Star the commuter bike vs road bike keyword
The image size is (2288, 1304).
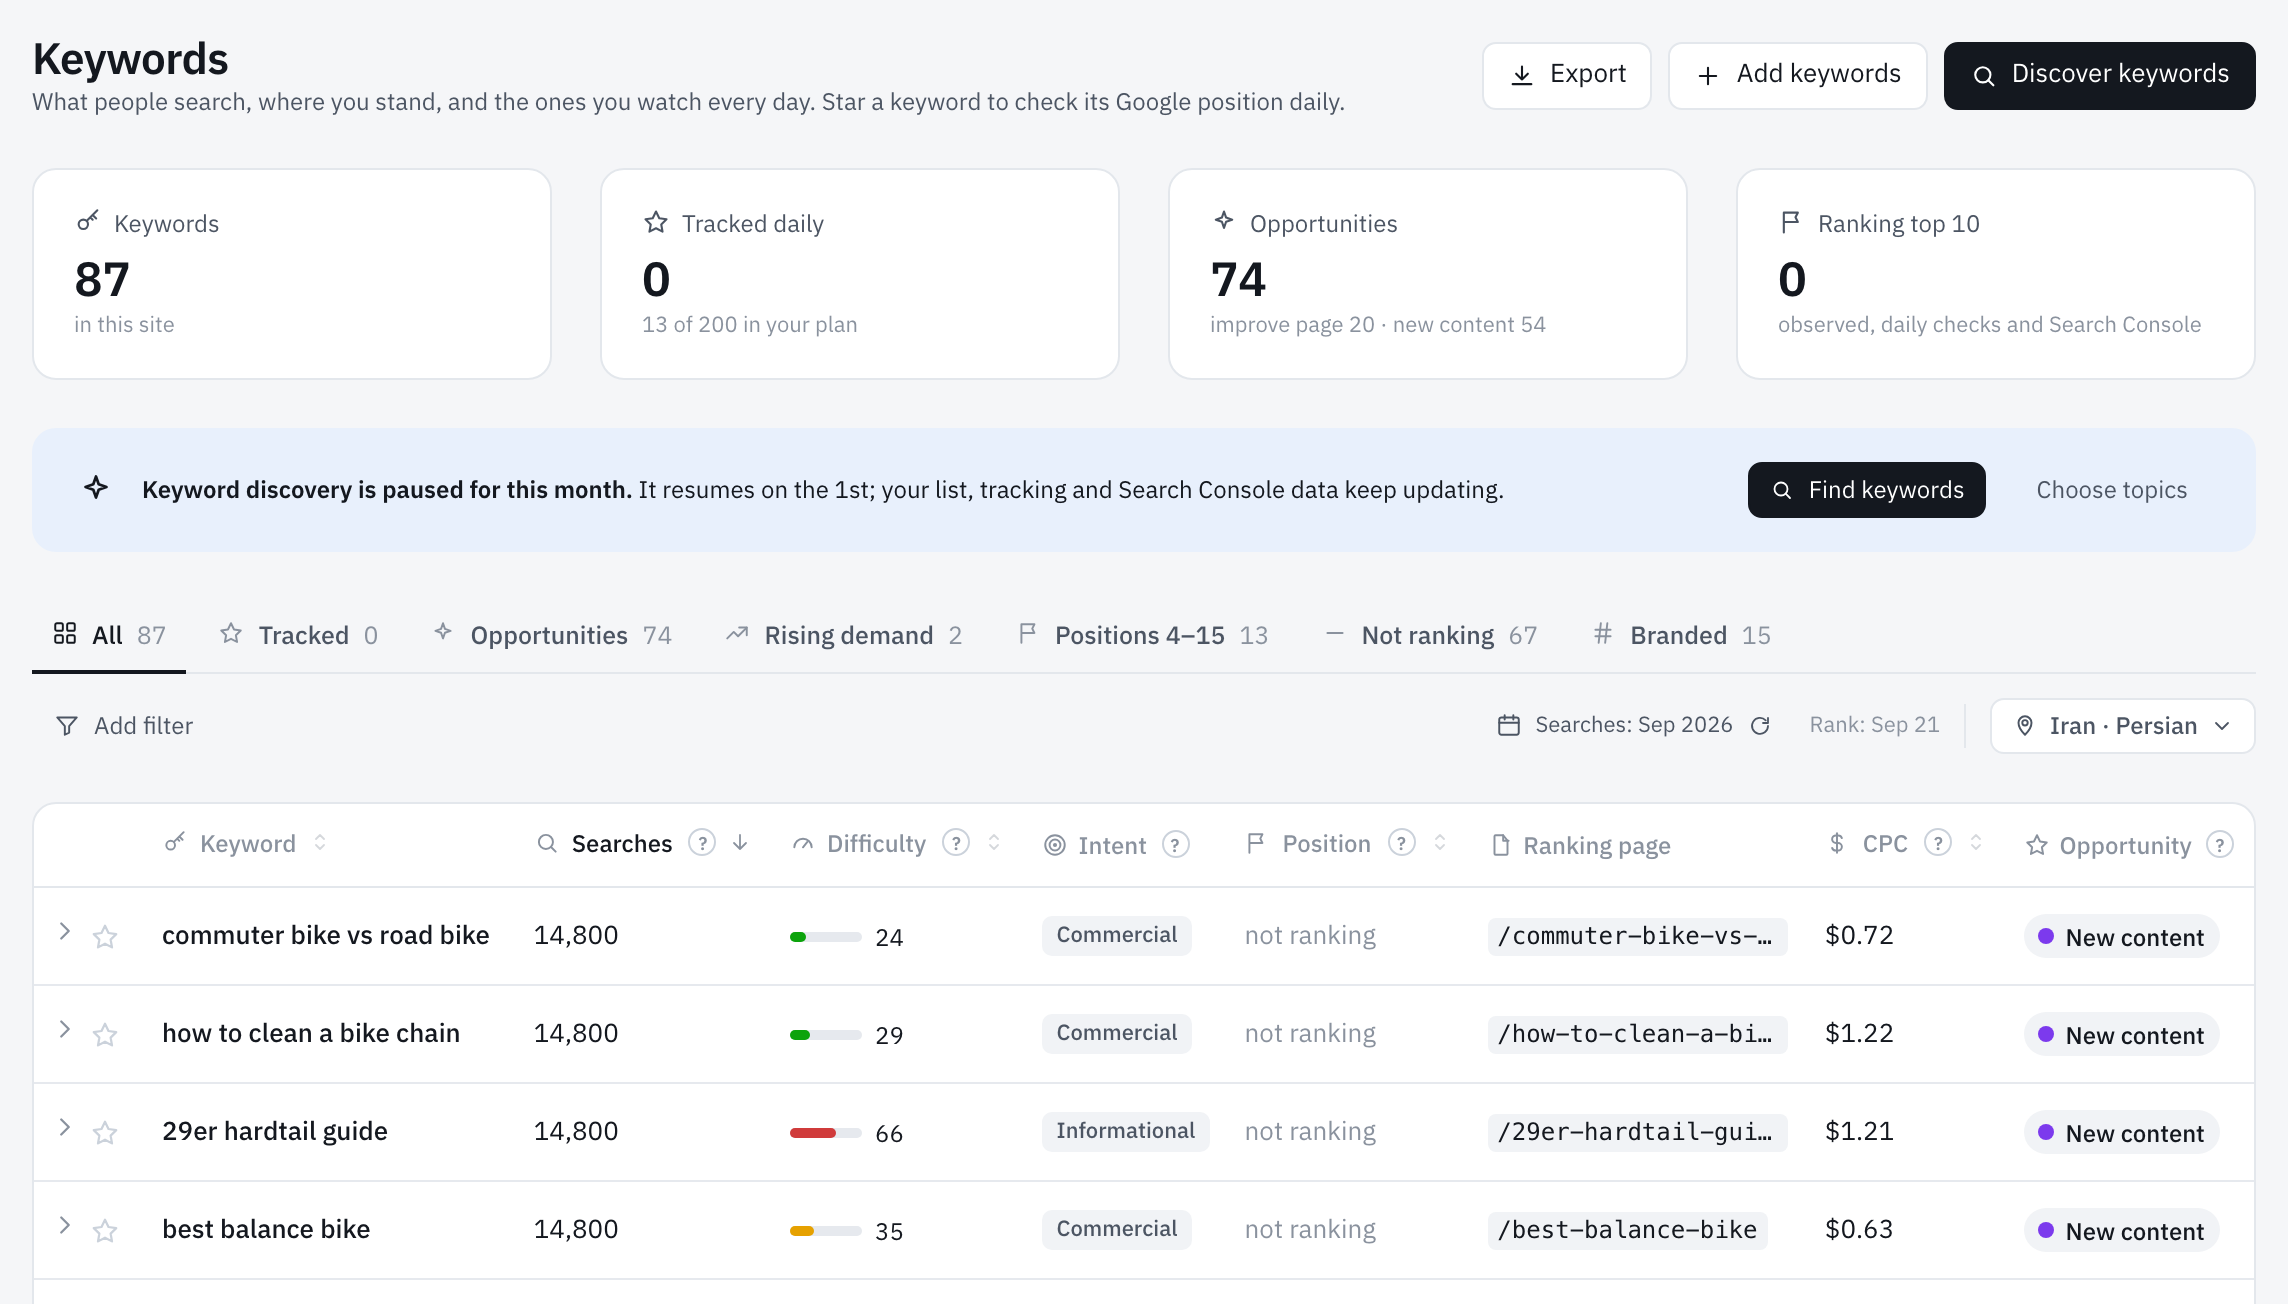[x=105, y=937]
